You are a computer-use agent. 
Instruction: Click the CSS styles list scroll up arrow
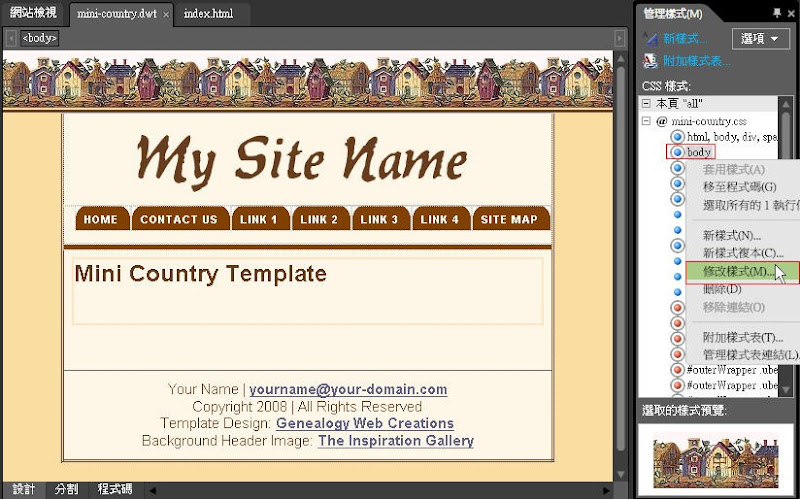[x=786, y=104]
